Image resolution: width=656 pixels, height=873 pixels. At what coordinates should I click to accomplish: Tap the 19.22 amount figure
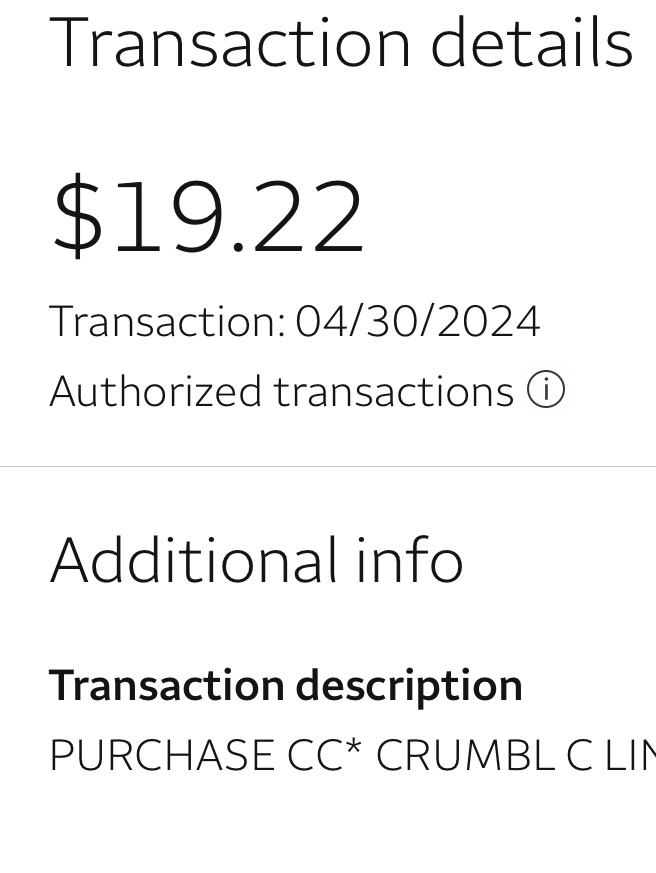[240, 216]
